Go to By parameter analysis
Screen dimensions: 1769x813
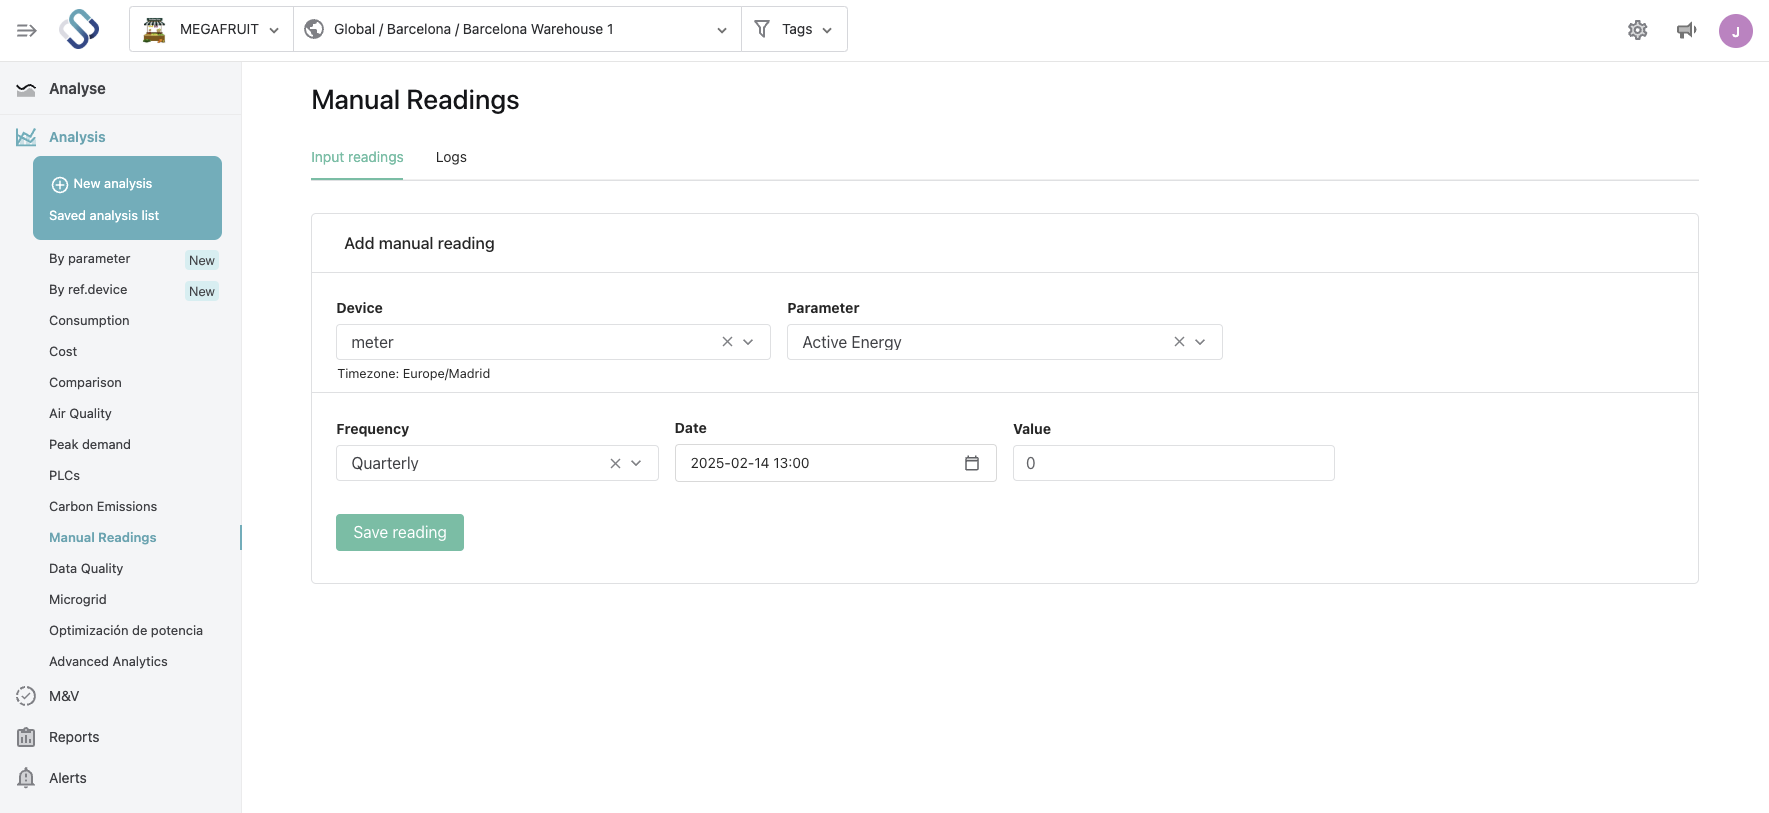point(89,259)
